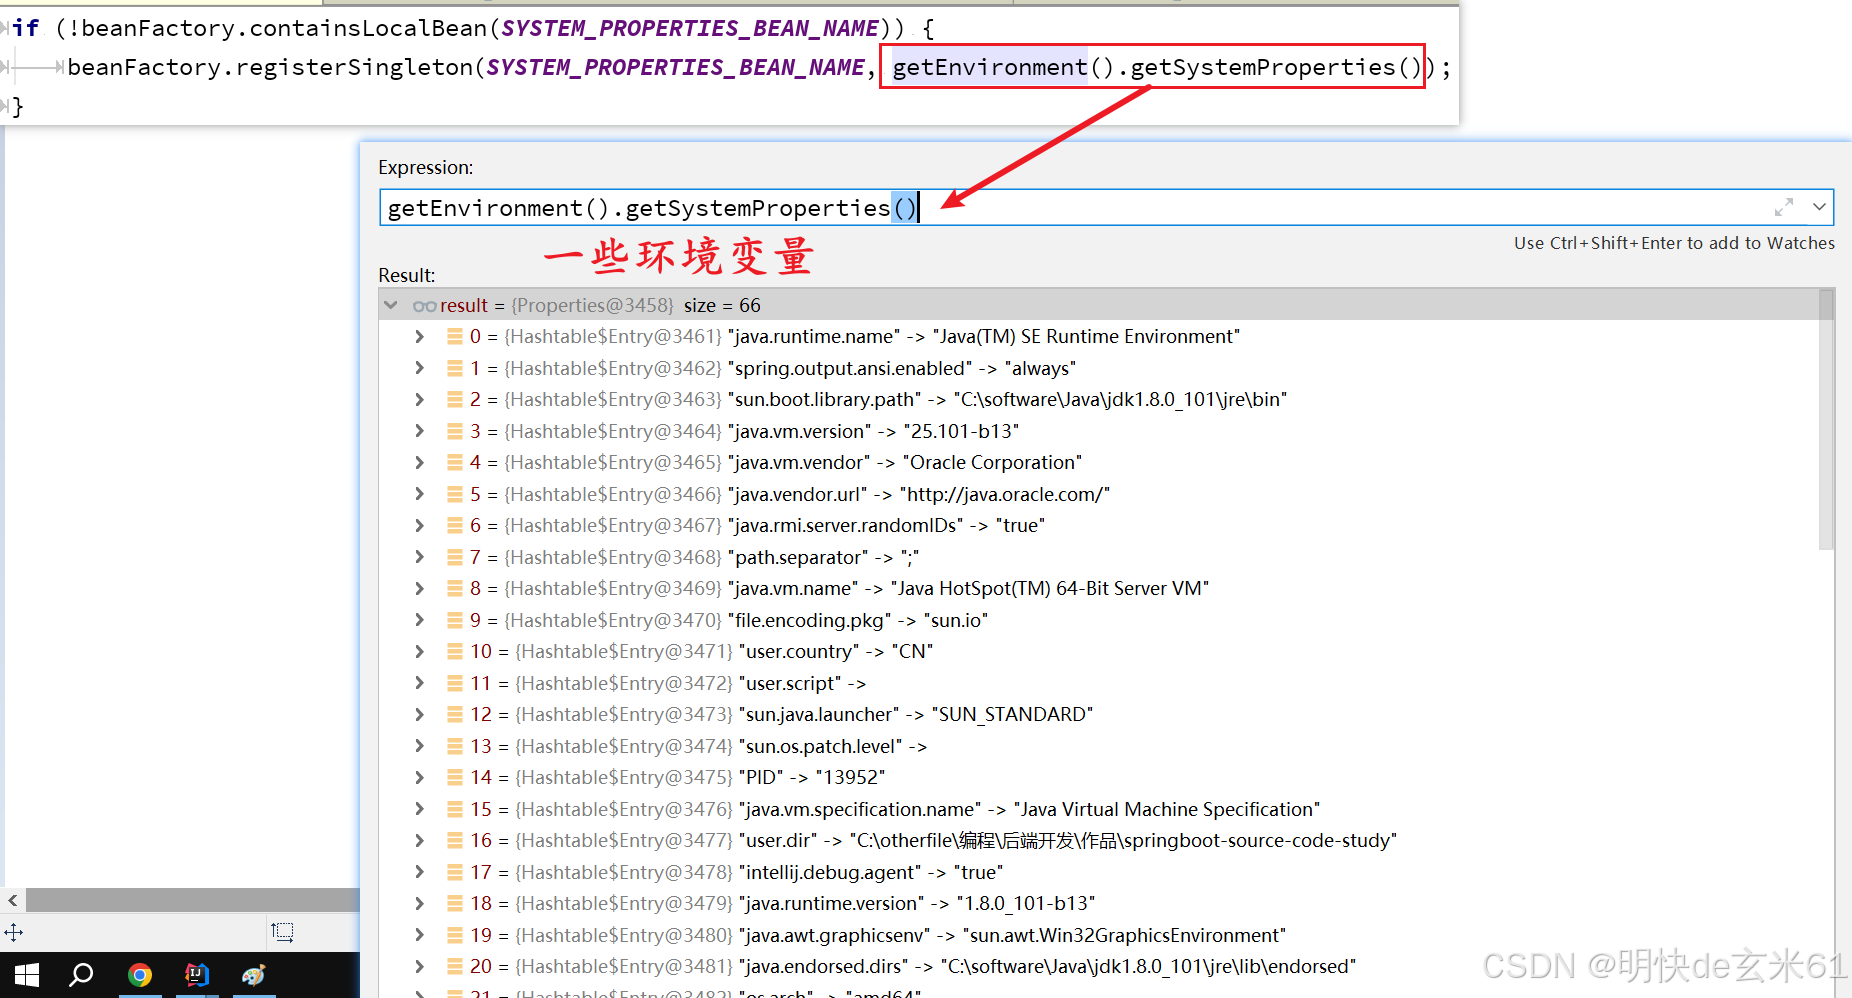Click the selection frame icon at bottom

coord(282,932)
